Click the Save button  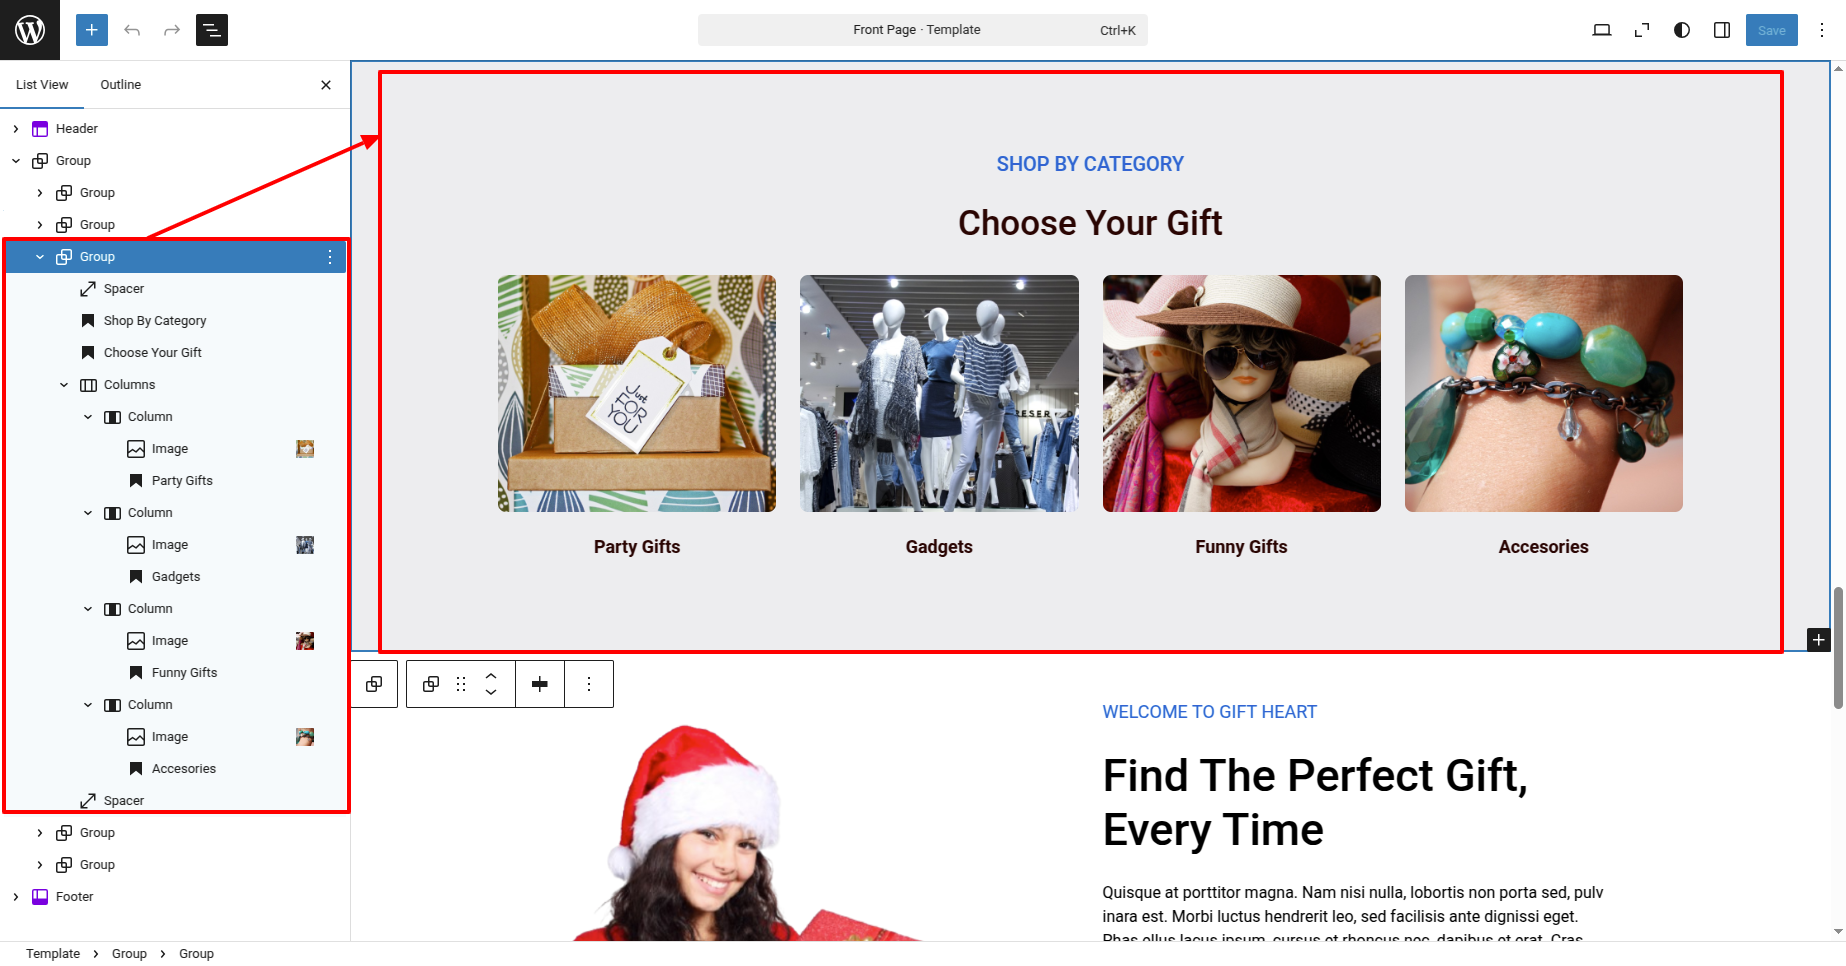1772,30
